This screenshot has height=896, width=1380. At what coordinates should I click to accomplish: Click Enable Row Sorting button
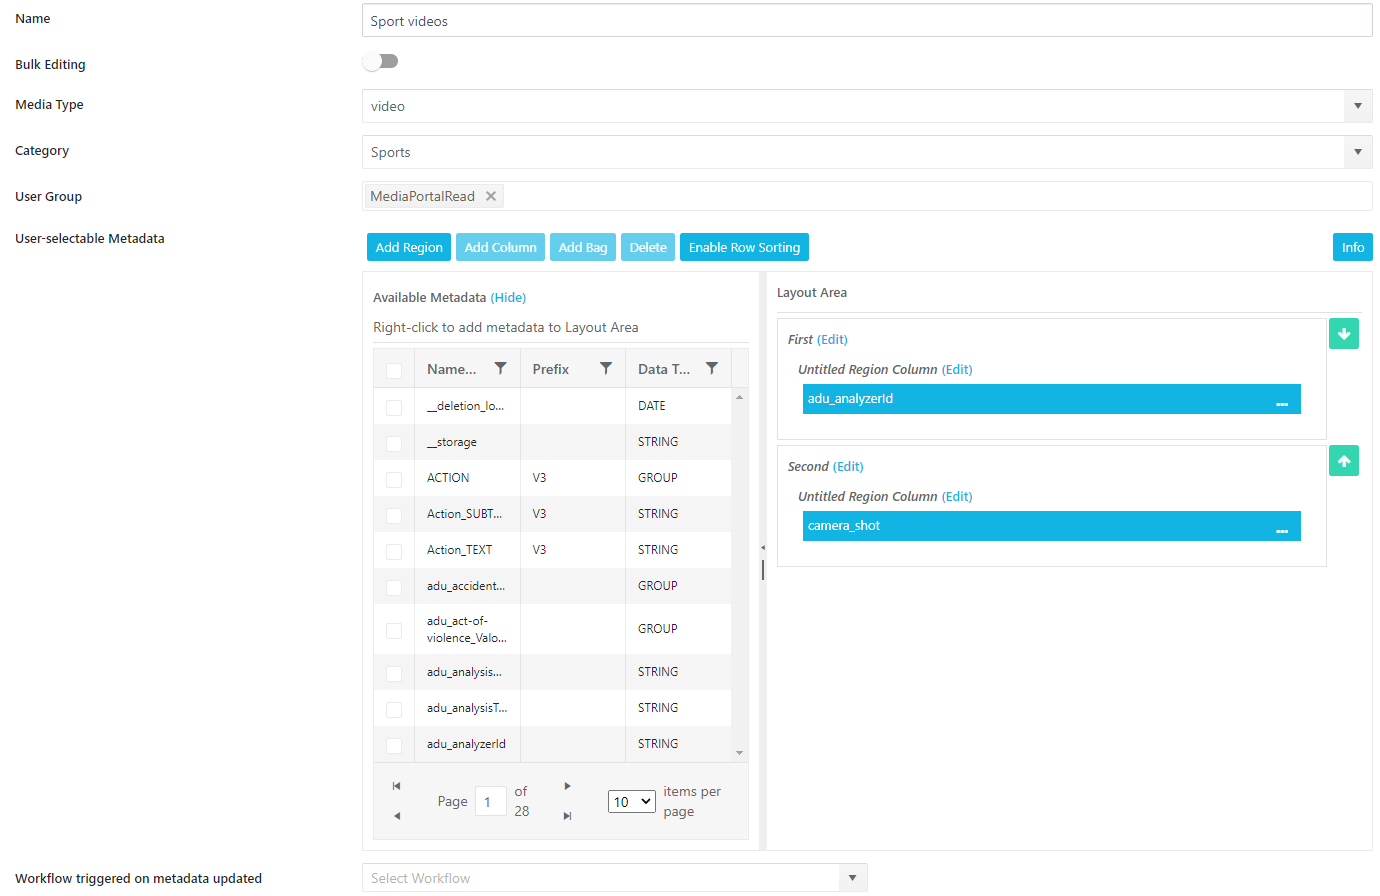tap(744, 247)
